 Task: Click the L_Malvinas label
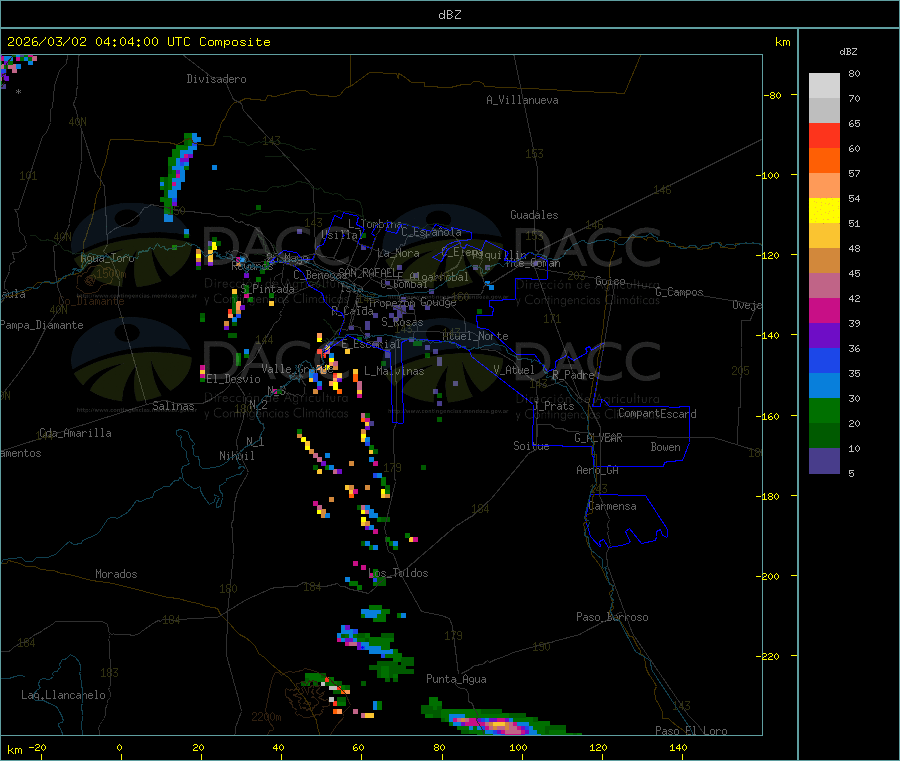point(394,371)
